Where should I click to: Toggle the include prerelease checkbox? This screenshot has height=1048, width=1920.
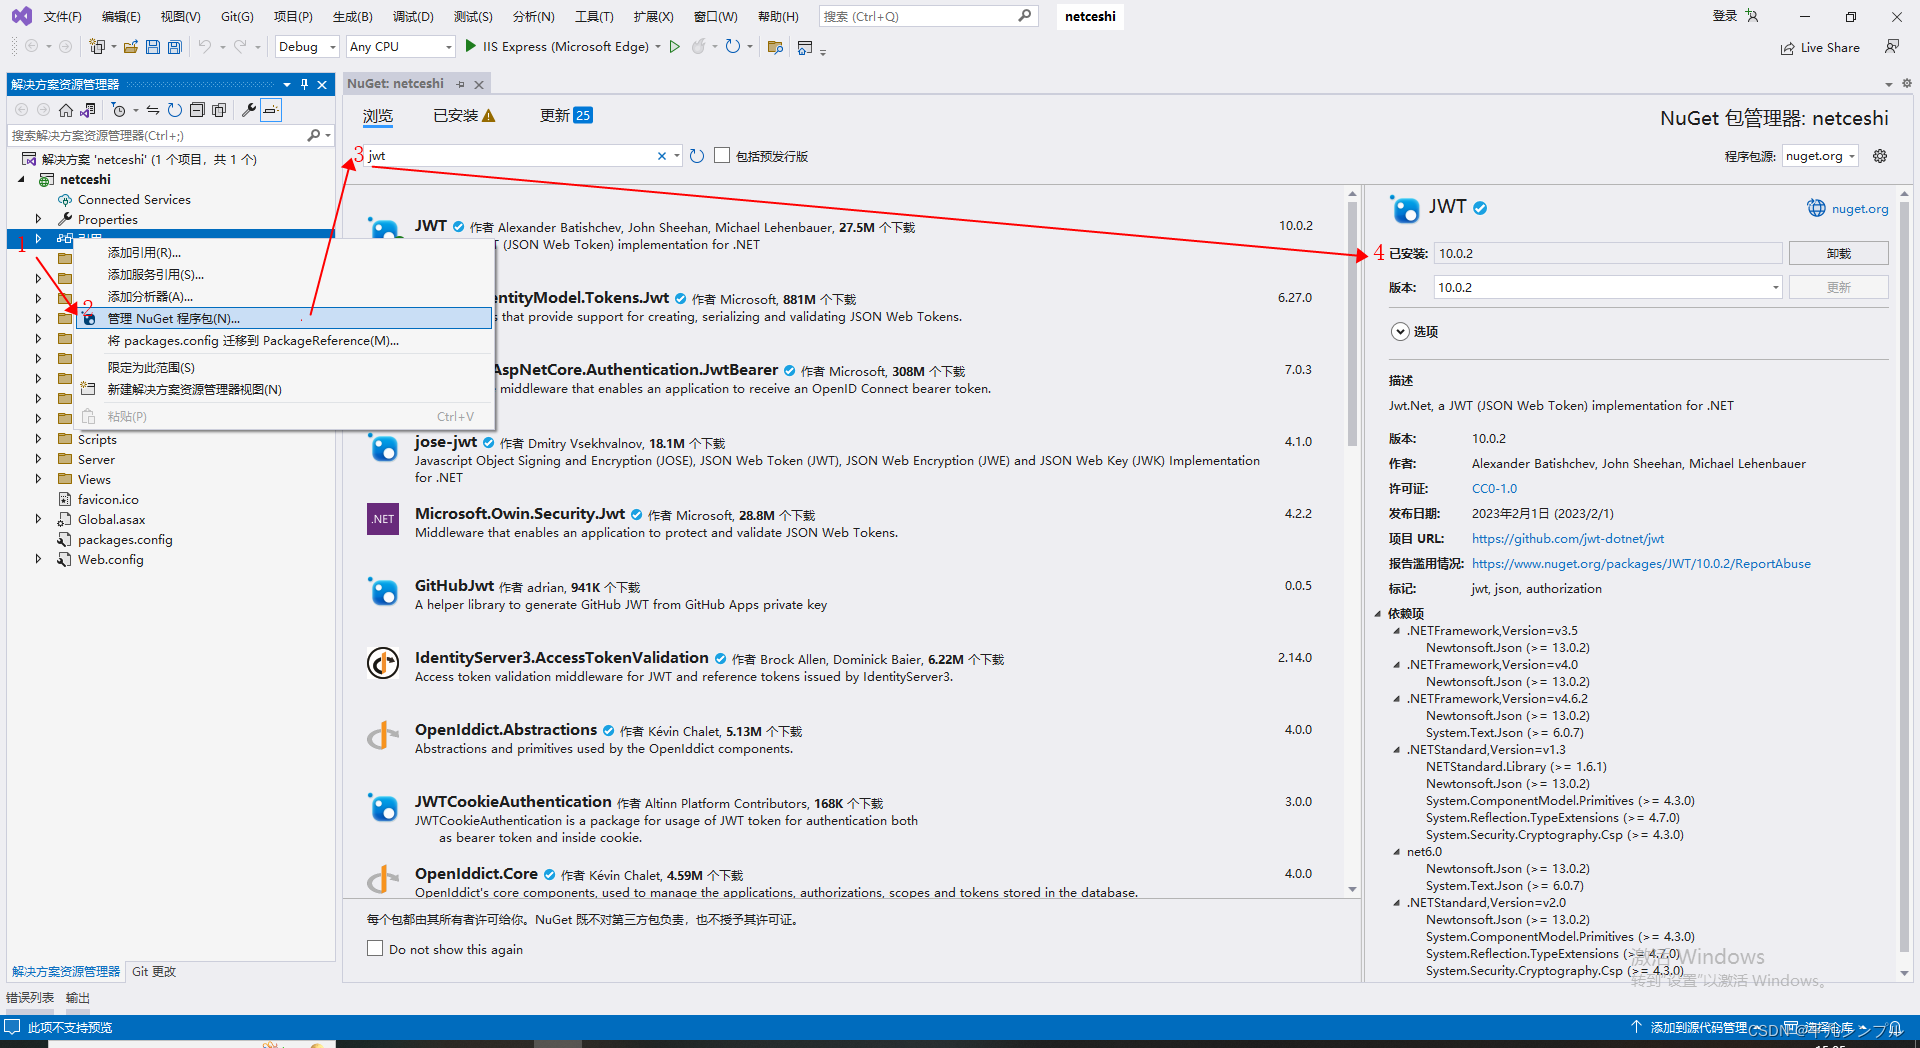(x=722, y=155)
